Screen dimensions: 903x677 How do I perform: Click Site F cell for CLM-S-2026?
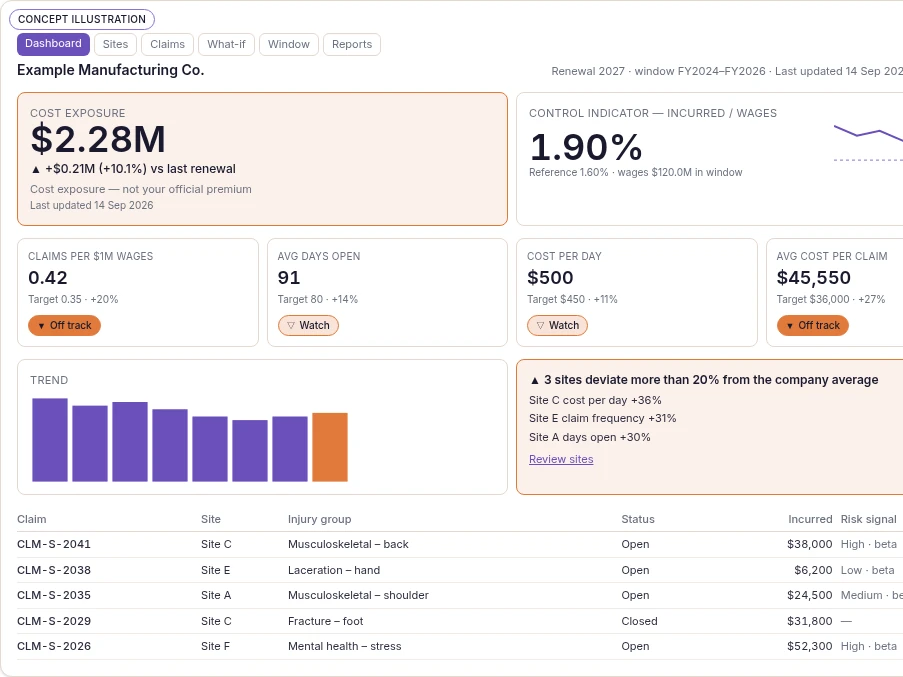point(215,646)
